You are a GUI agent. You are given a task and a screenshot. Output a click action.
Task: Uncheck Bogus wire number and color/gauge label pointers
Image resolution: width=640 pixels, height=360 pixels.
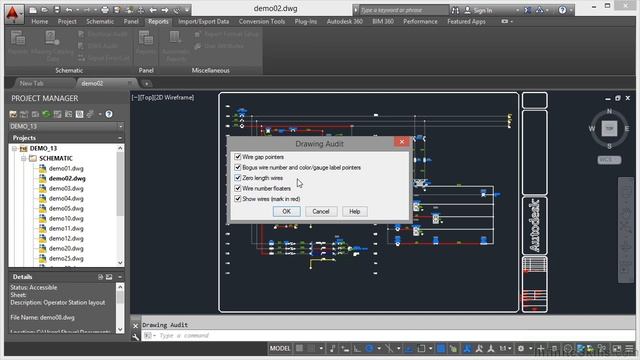pos(238,167)
